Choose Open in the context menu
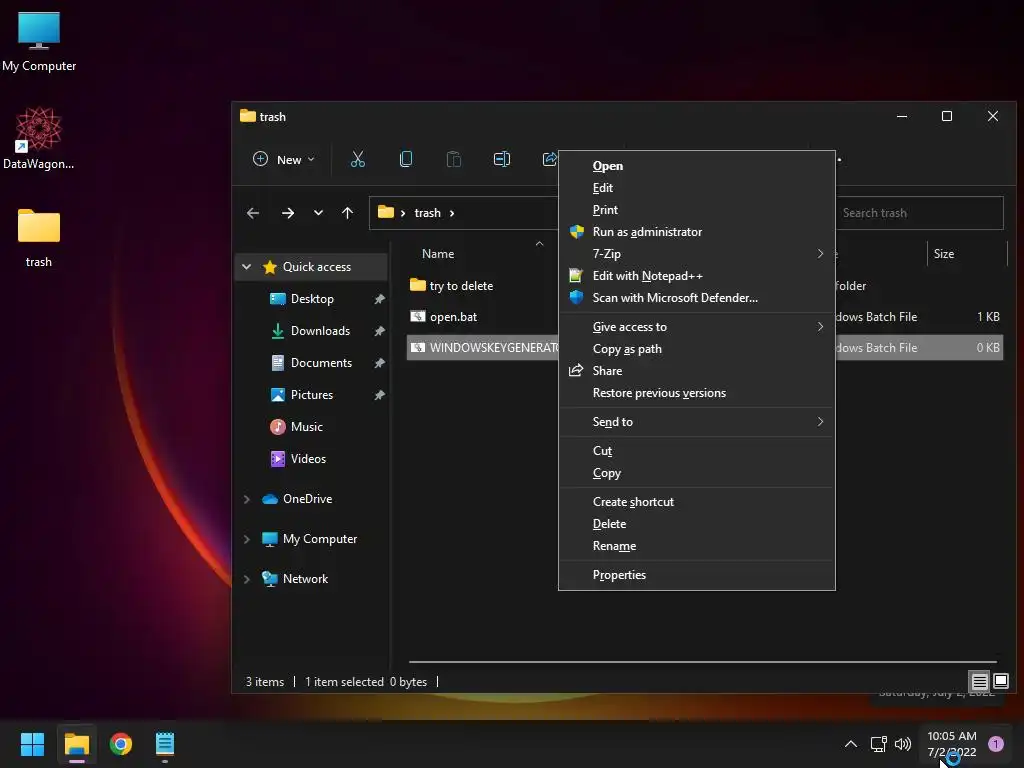The image size is (1024, 768). coord(697,166)
